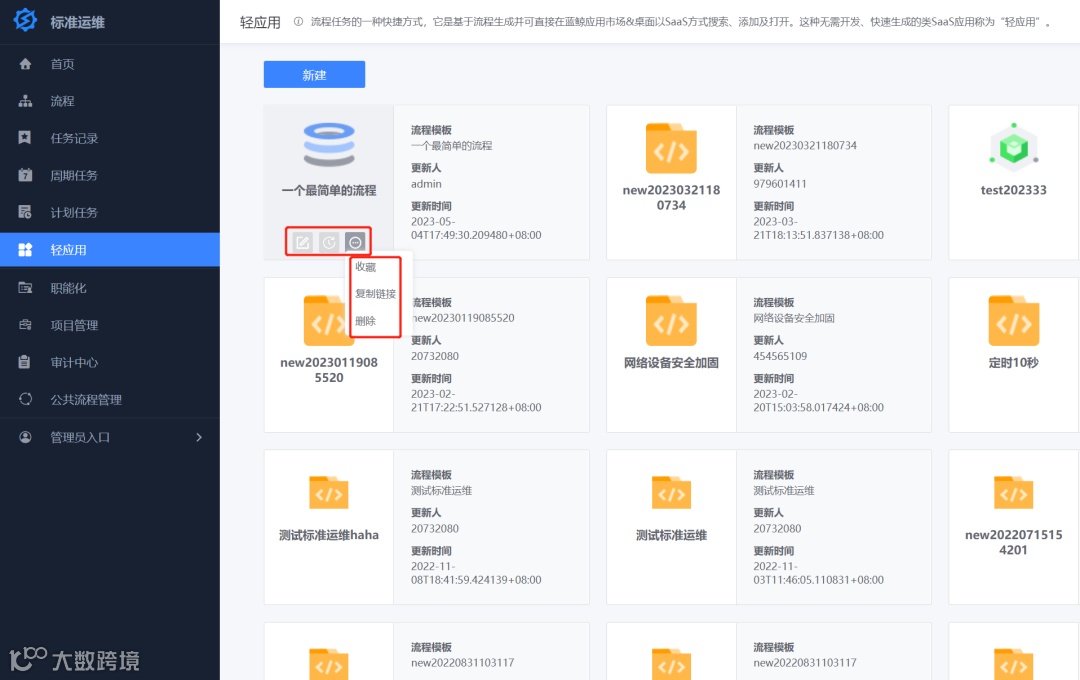Click the info icon beside 轻应用 title
The height and width of the screenshot is (680, 1080).
(x=298, y=21)
